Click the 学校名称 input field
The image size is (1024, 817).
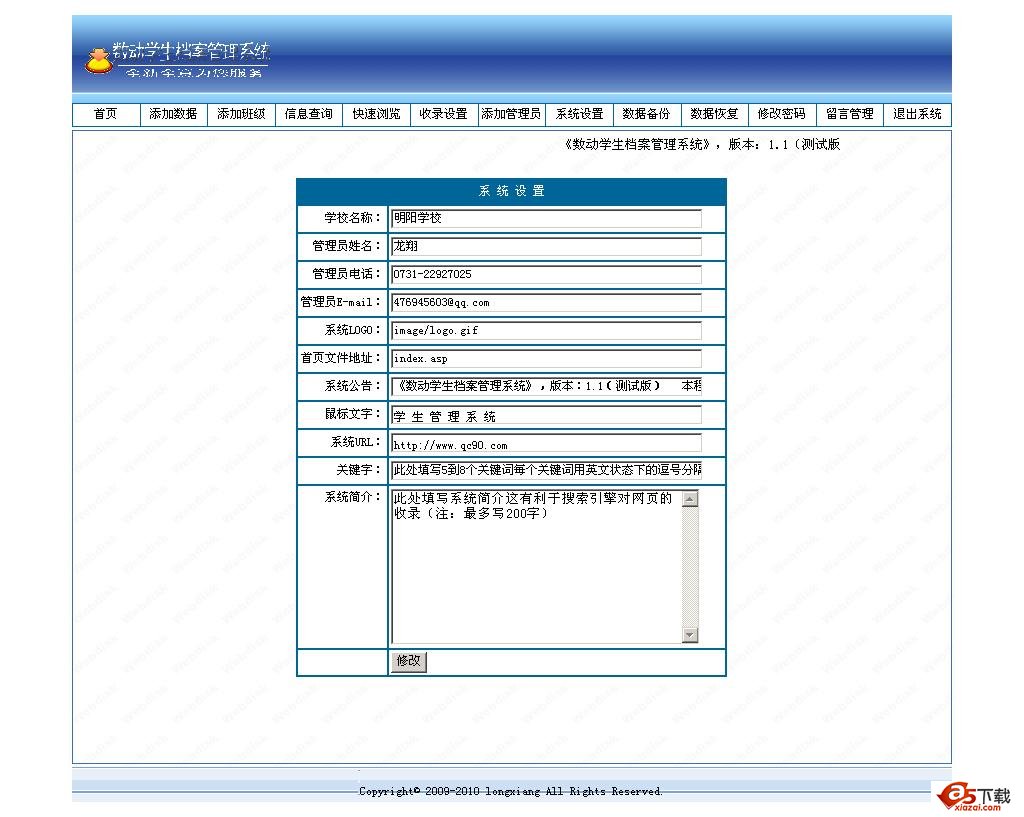(546, 218)
